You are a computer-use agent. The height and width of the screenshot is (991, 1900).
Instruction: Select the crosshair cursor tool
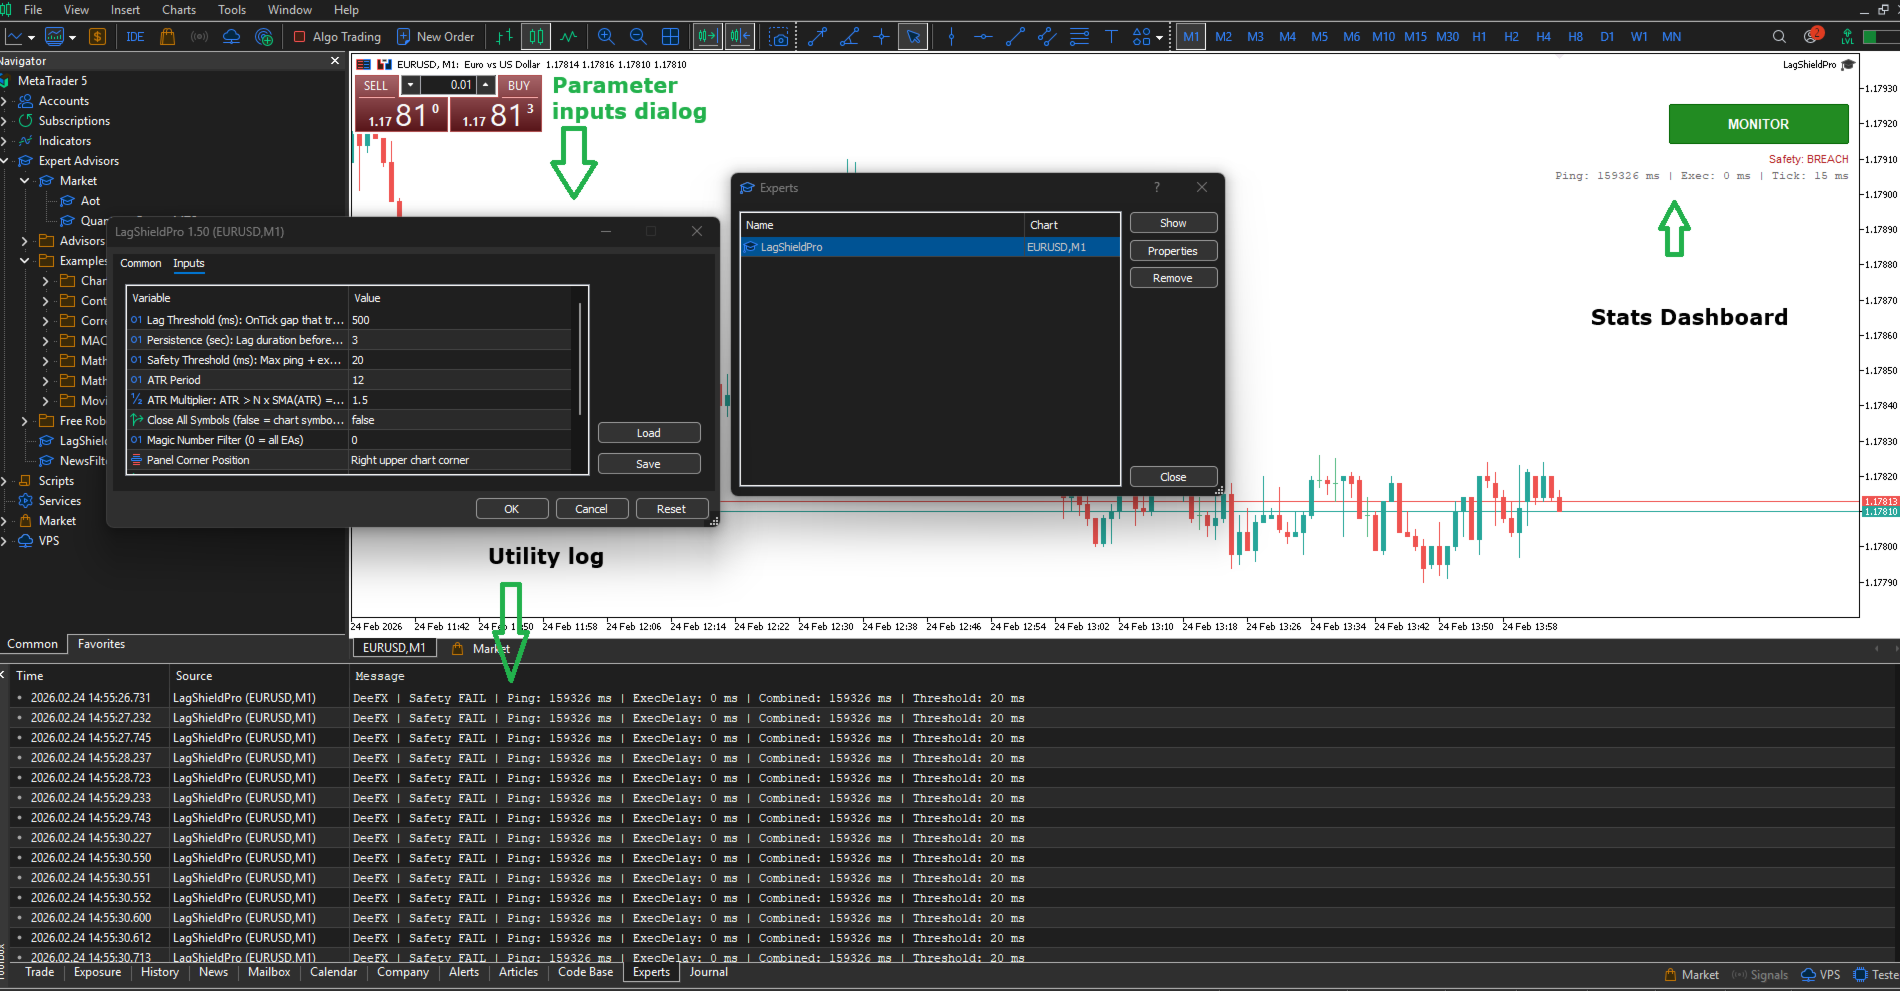coord(881,37)
